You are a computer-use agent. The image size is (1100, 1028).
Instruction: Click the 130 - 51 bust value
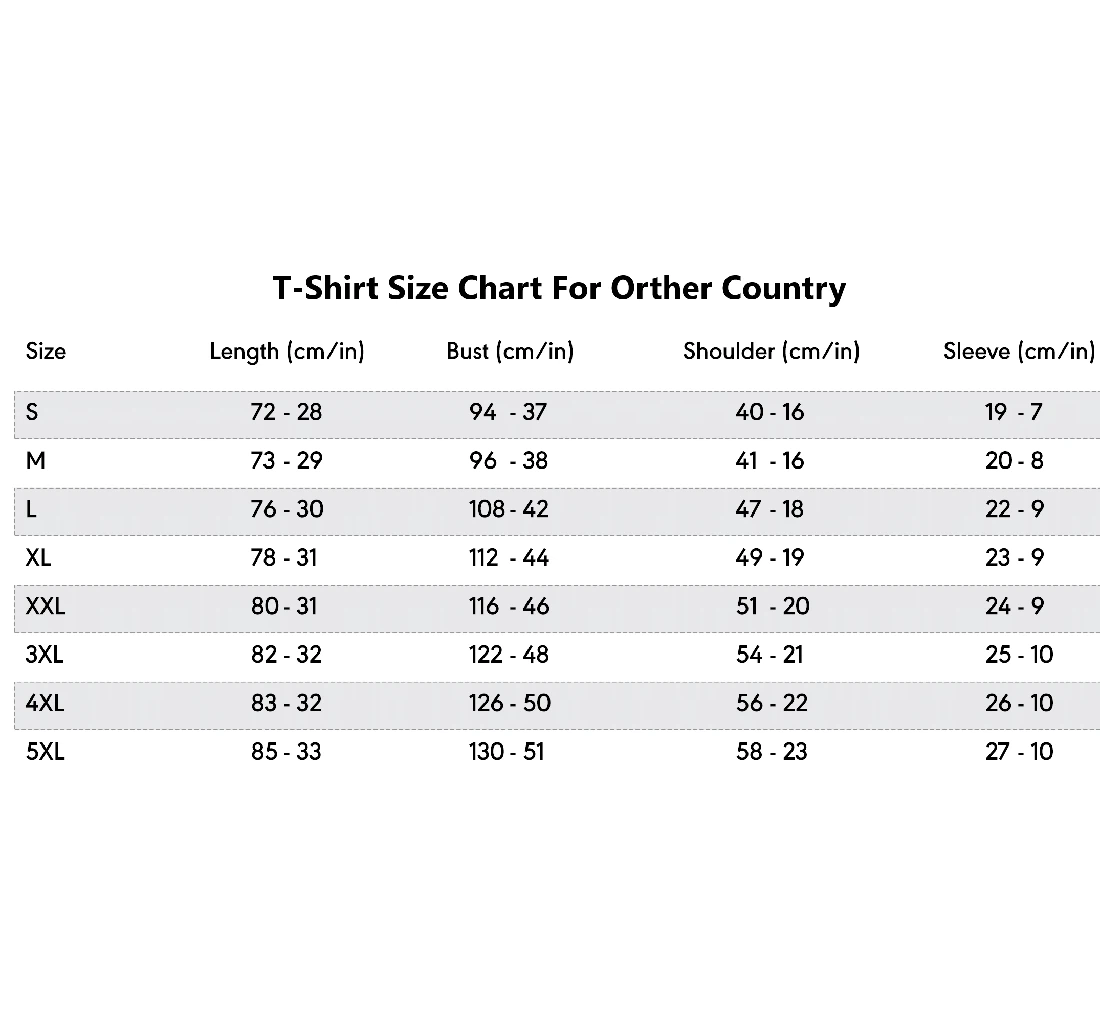(x=507, y=752)
